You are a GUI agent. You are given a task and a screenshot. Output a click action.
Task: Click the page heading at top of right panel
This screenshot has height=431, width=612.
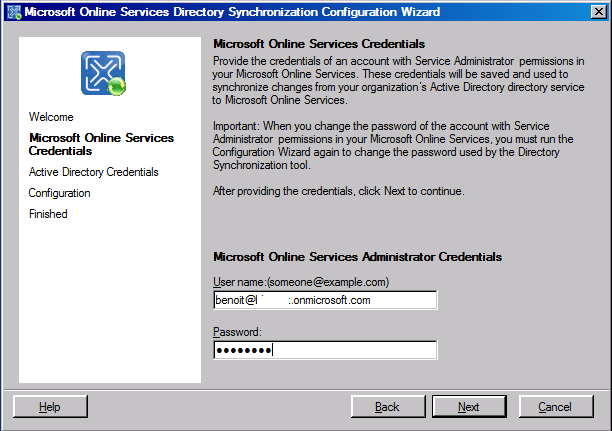[x=320, y=45]
